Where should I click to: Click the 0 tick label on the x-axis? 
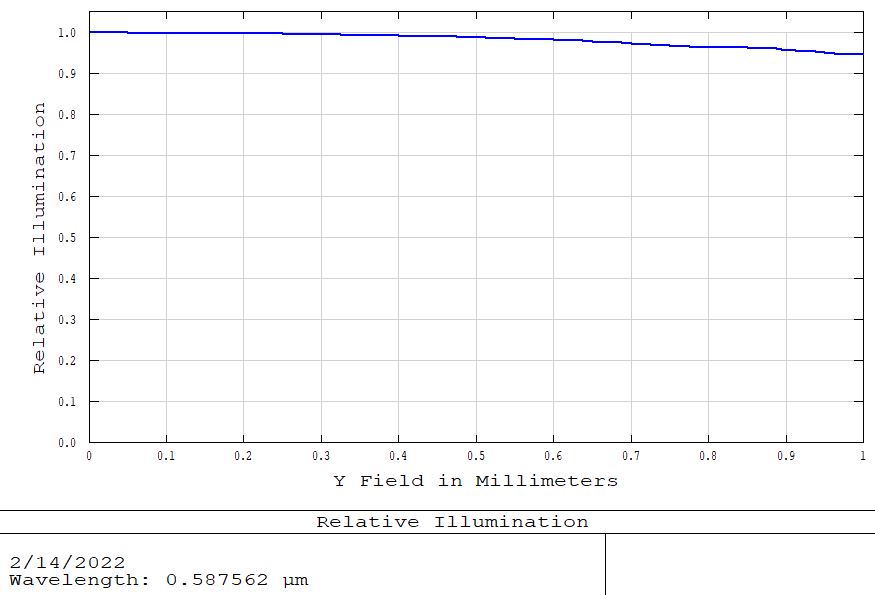pos(89,456)
